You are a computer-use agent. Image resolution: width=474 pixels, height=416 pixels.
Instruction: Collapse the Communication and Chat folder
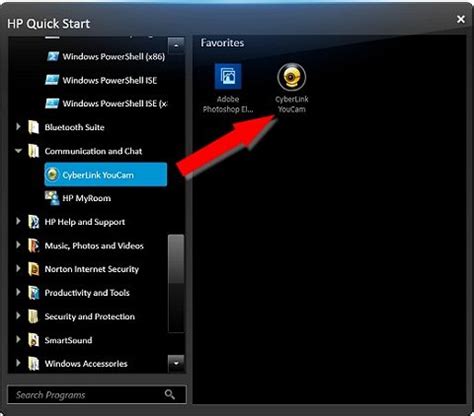(x=18, y=151)
